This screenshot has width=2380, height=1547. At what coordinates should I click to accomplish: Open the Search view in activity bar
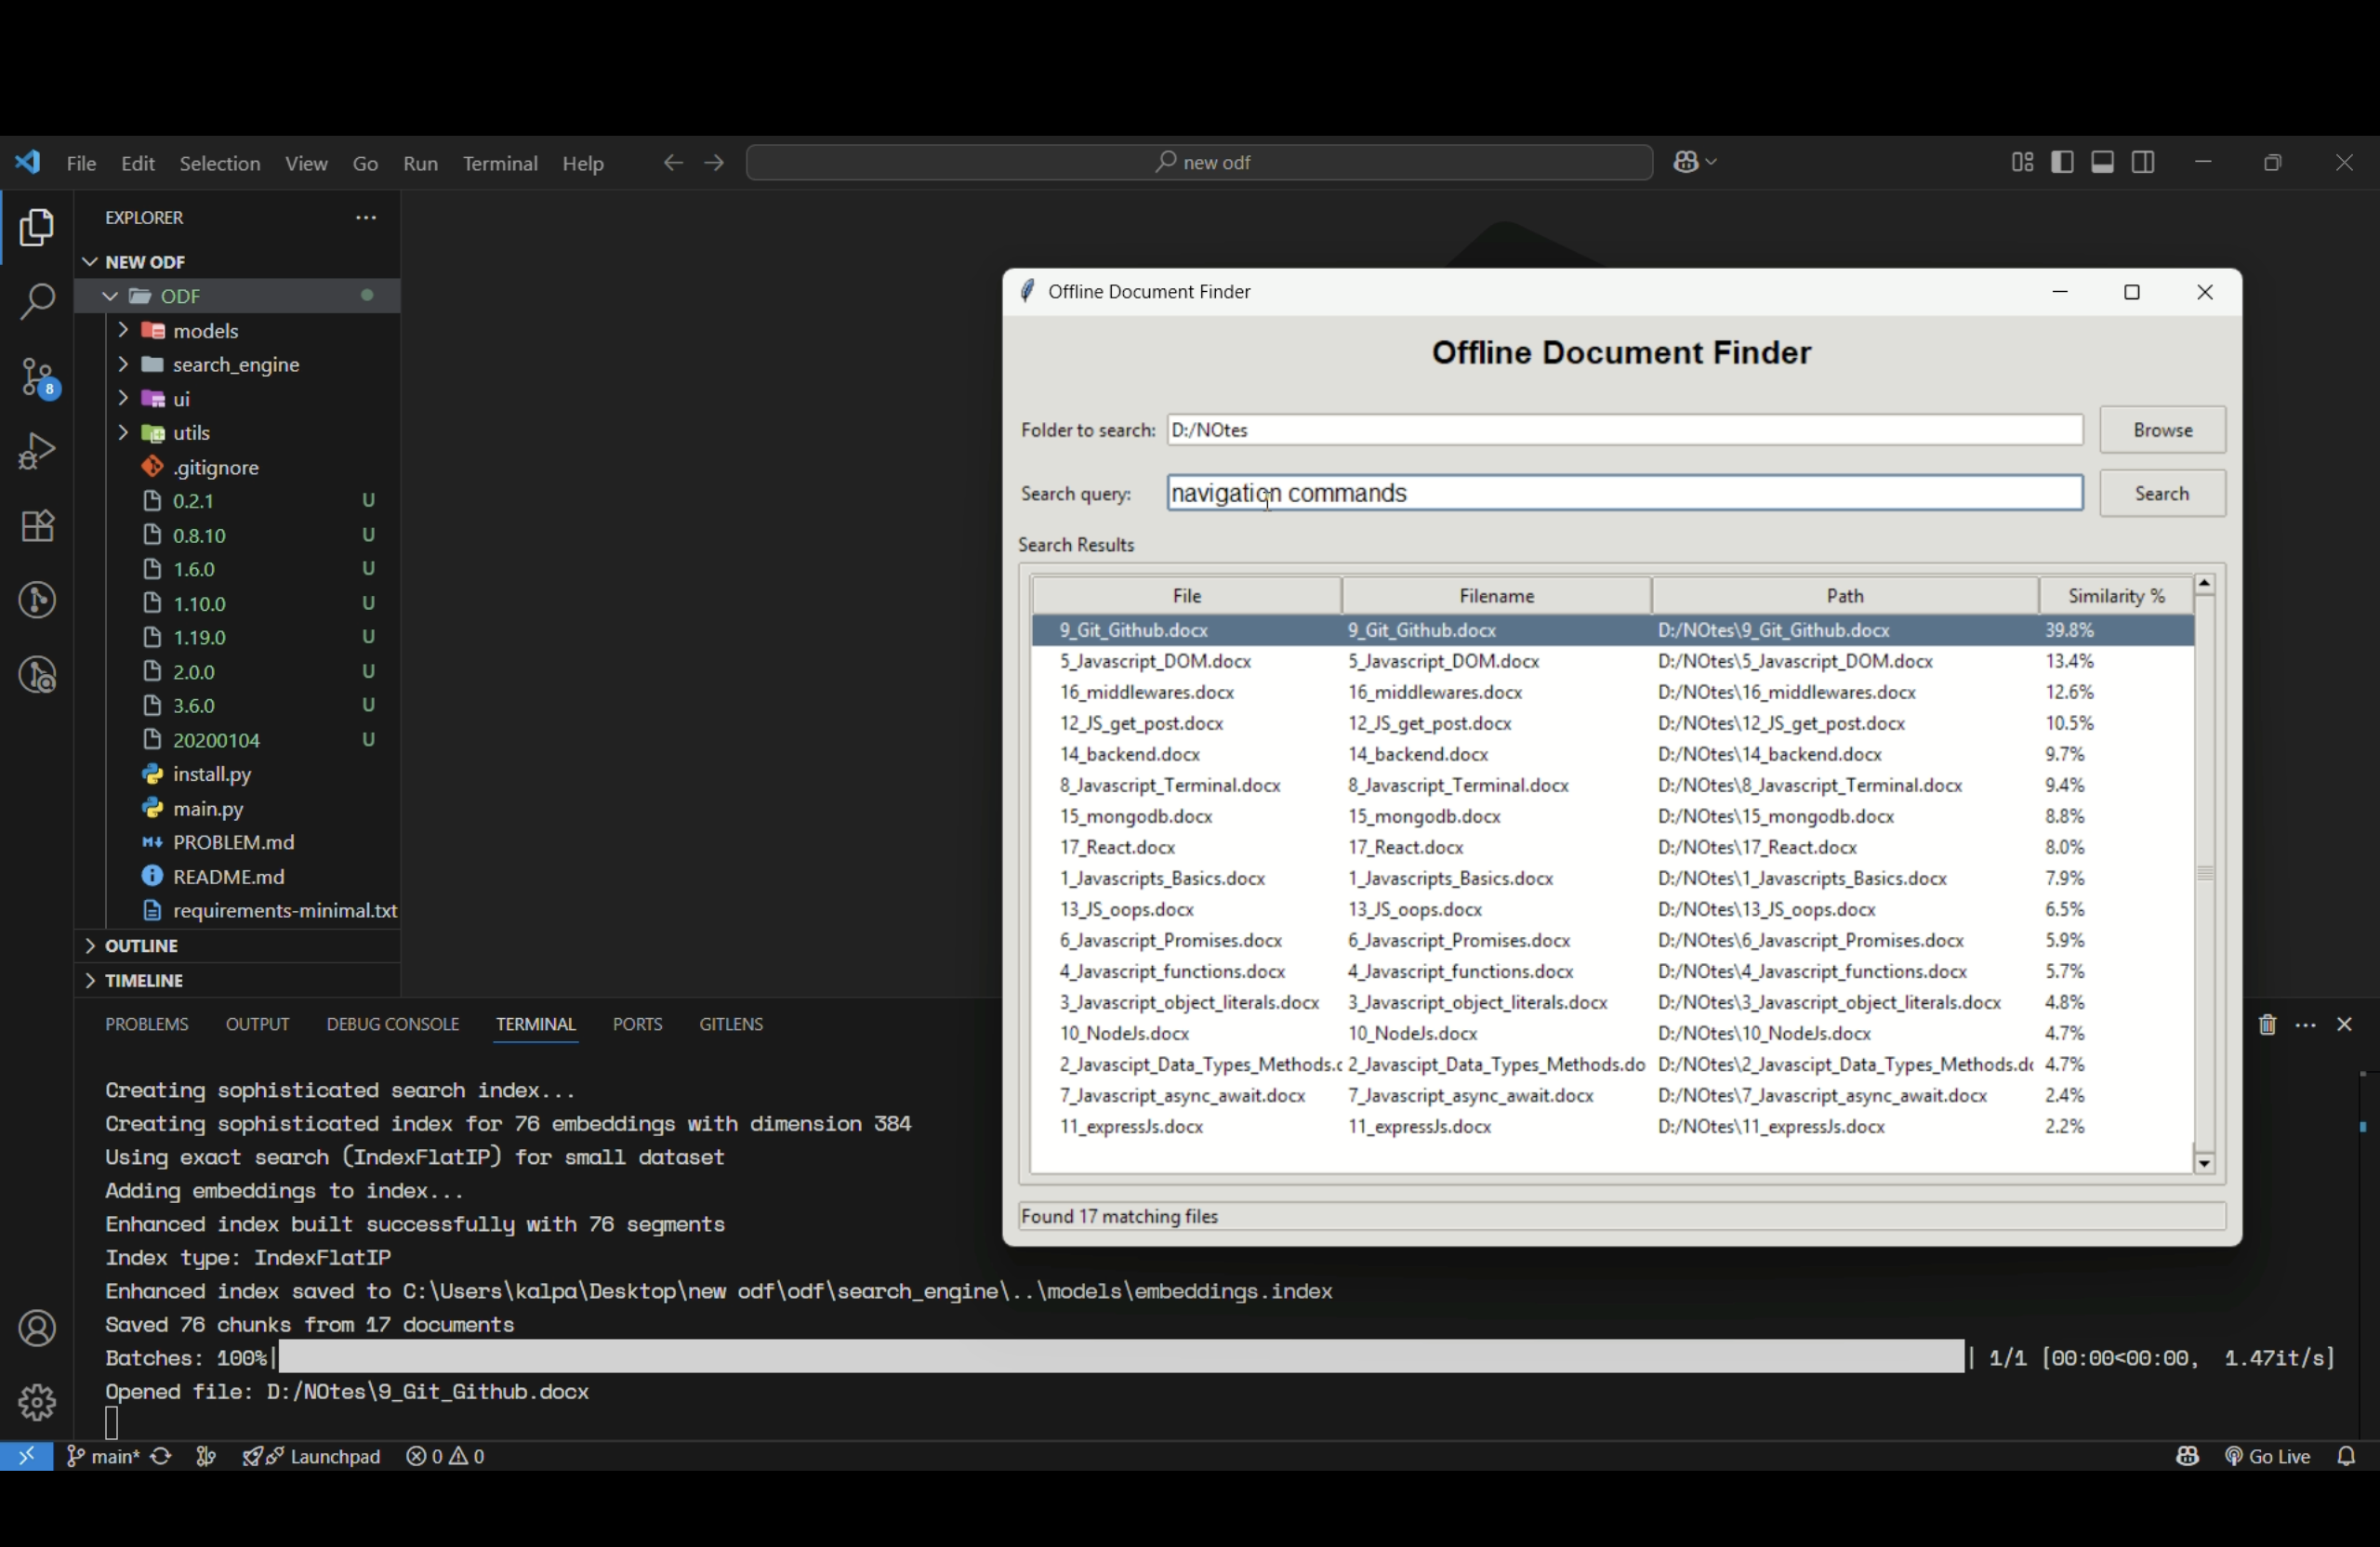click(37, 302)
